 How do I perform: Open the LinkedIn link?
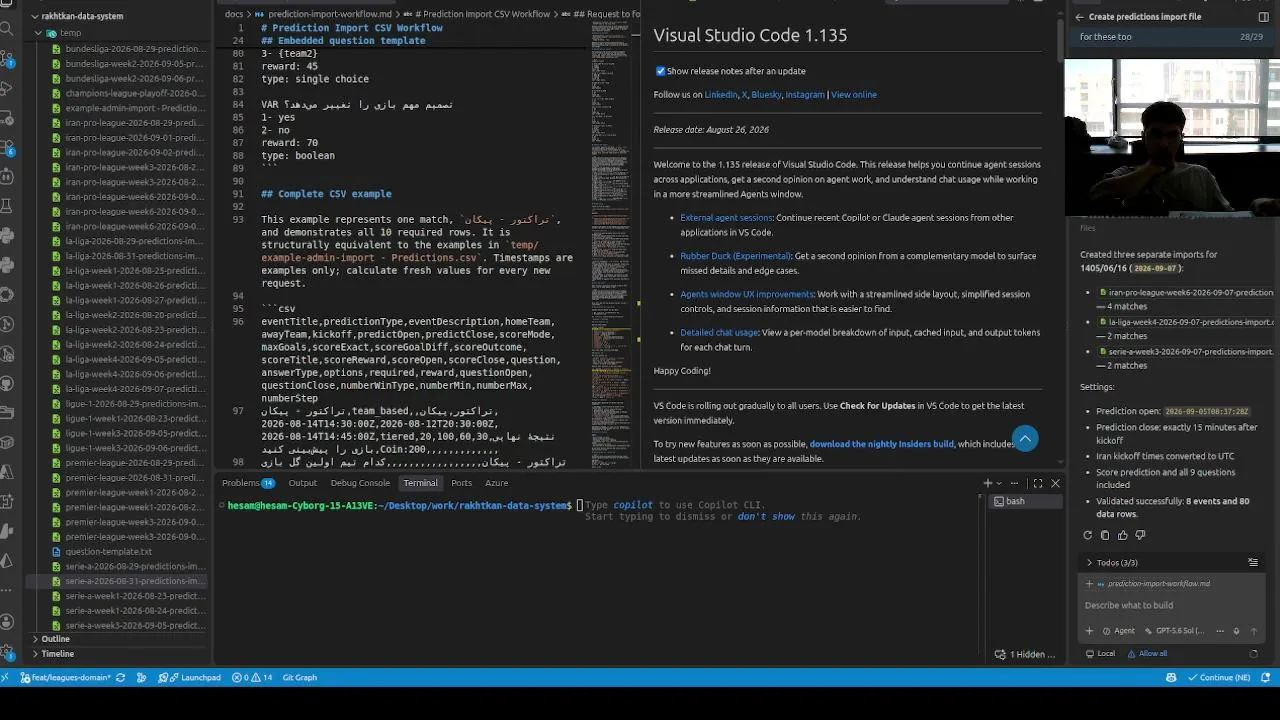point(721,95)
